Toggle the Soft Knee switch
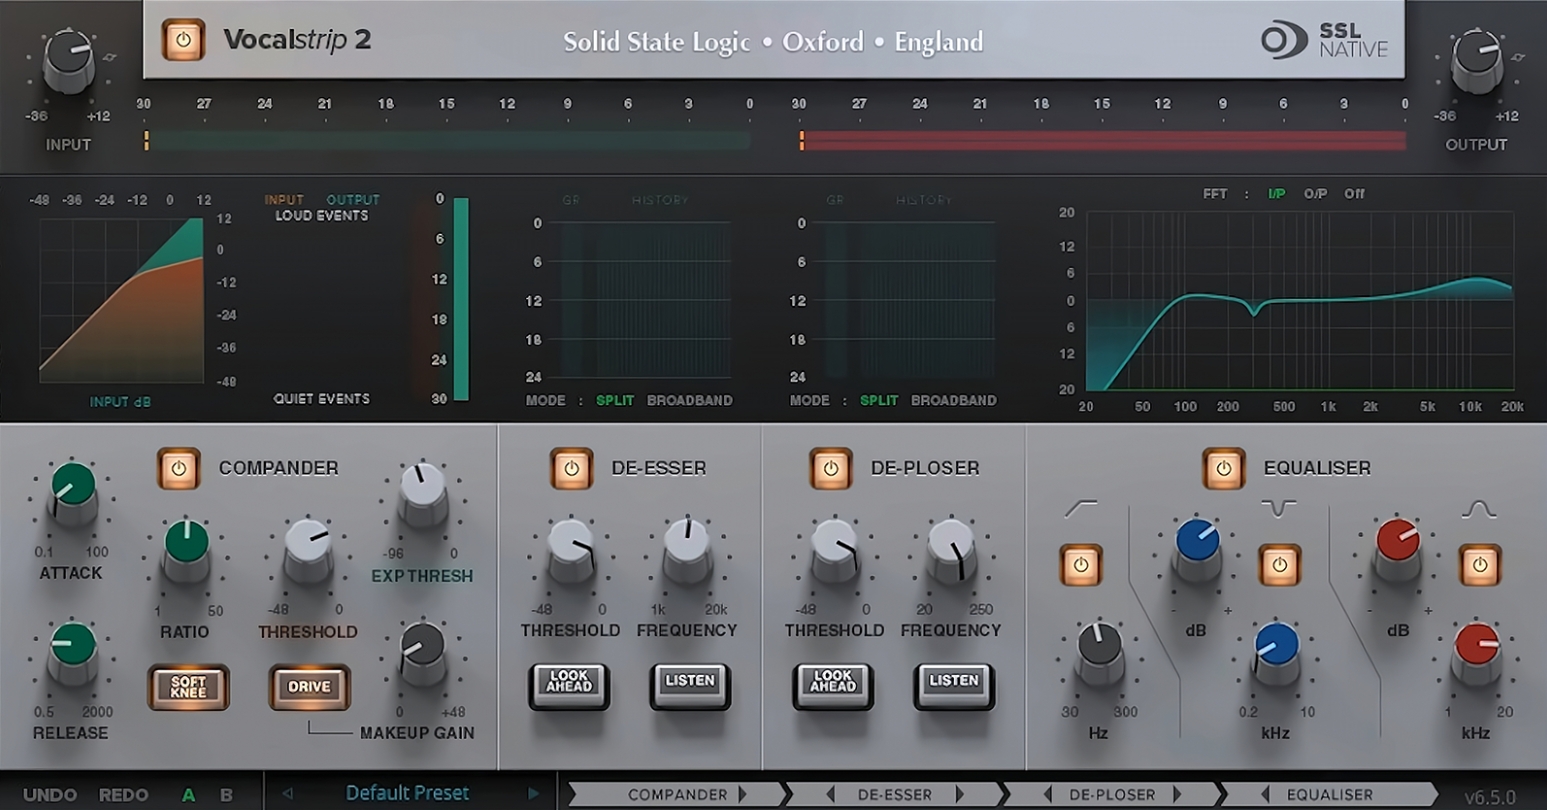This screenshot has height=810, width=1547. (x=188, y=687)
